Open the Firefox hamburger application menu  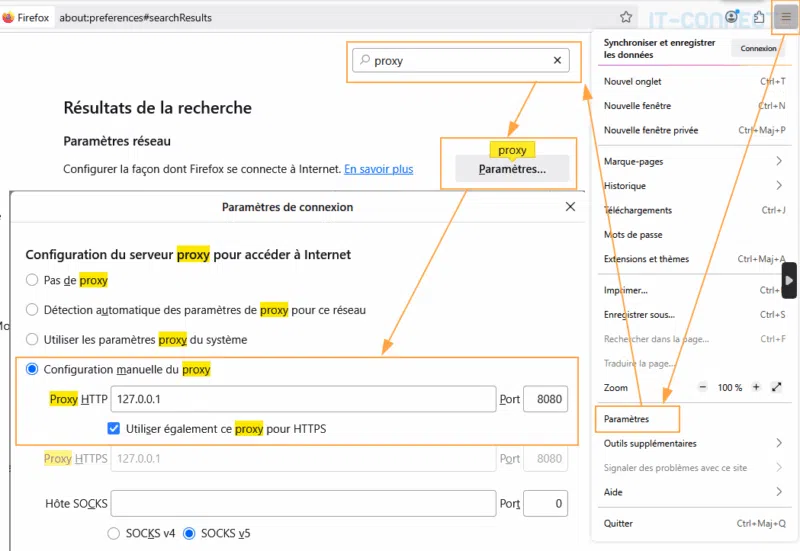[x=786, y=17]
